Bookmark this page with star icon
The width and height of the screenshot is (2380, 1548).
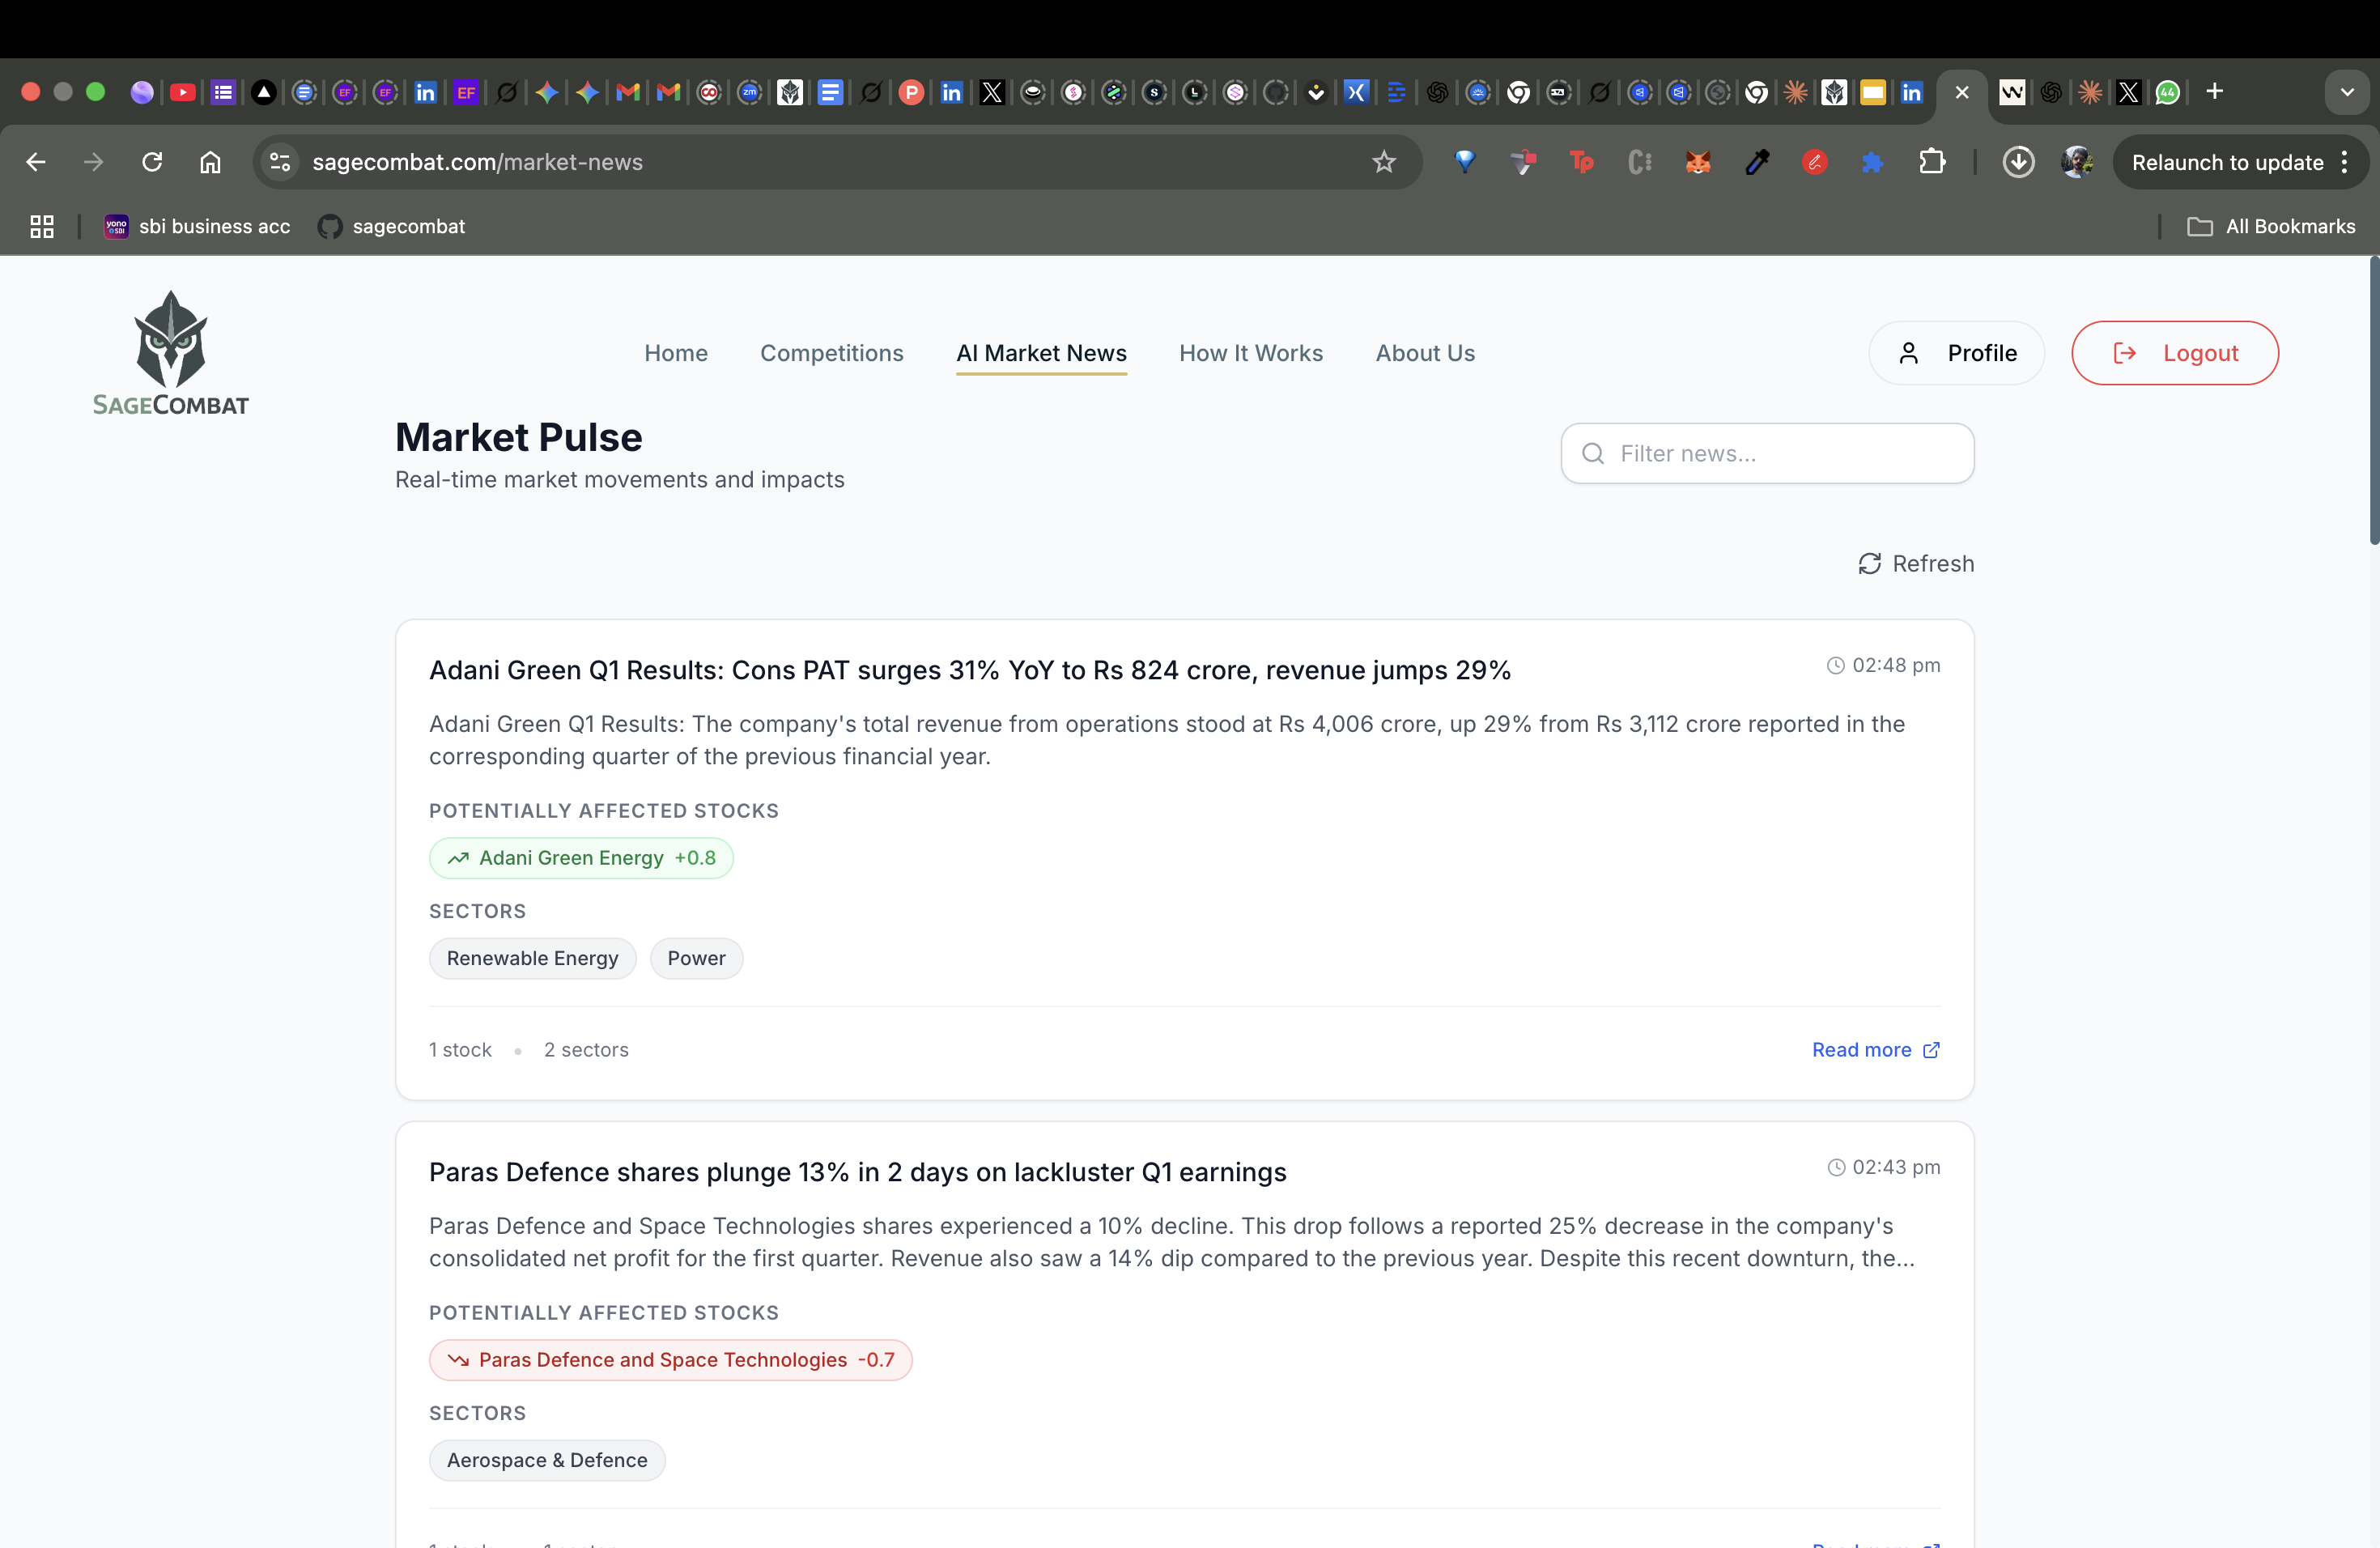[x=1383, y=162]
